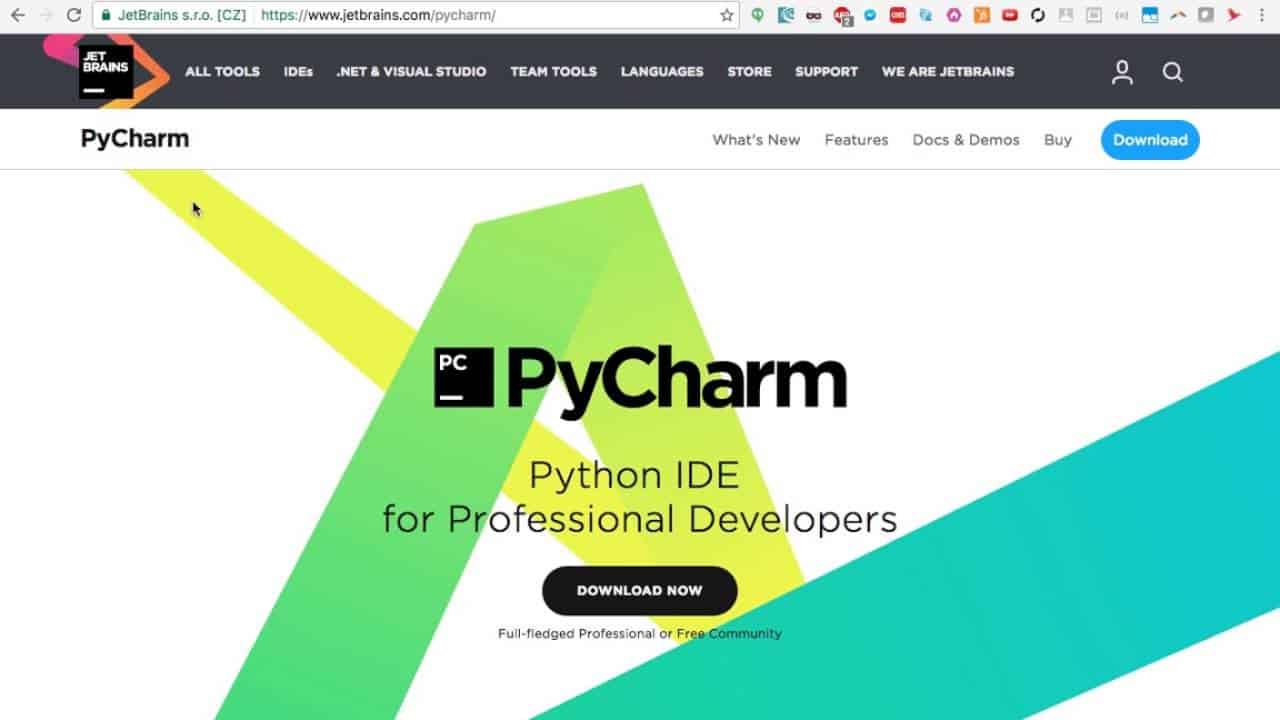This screenshot has height=720, width=1280.
Task: Click the large PyCharm wordmark
Action: (677, 384)
